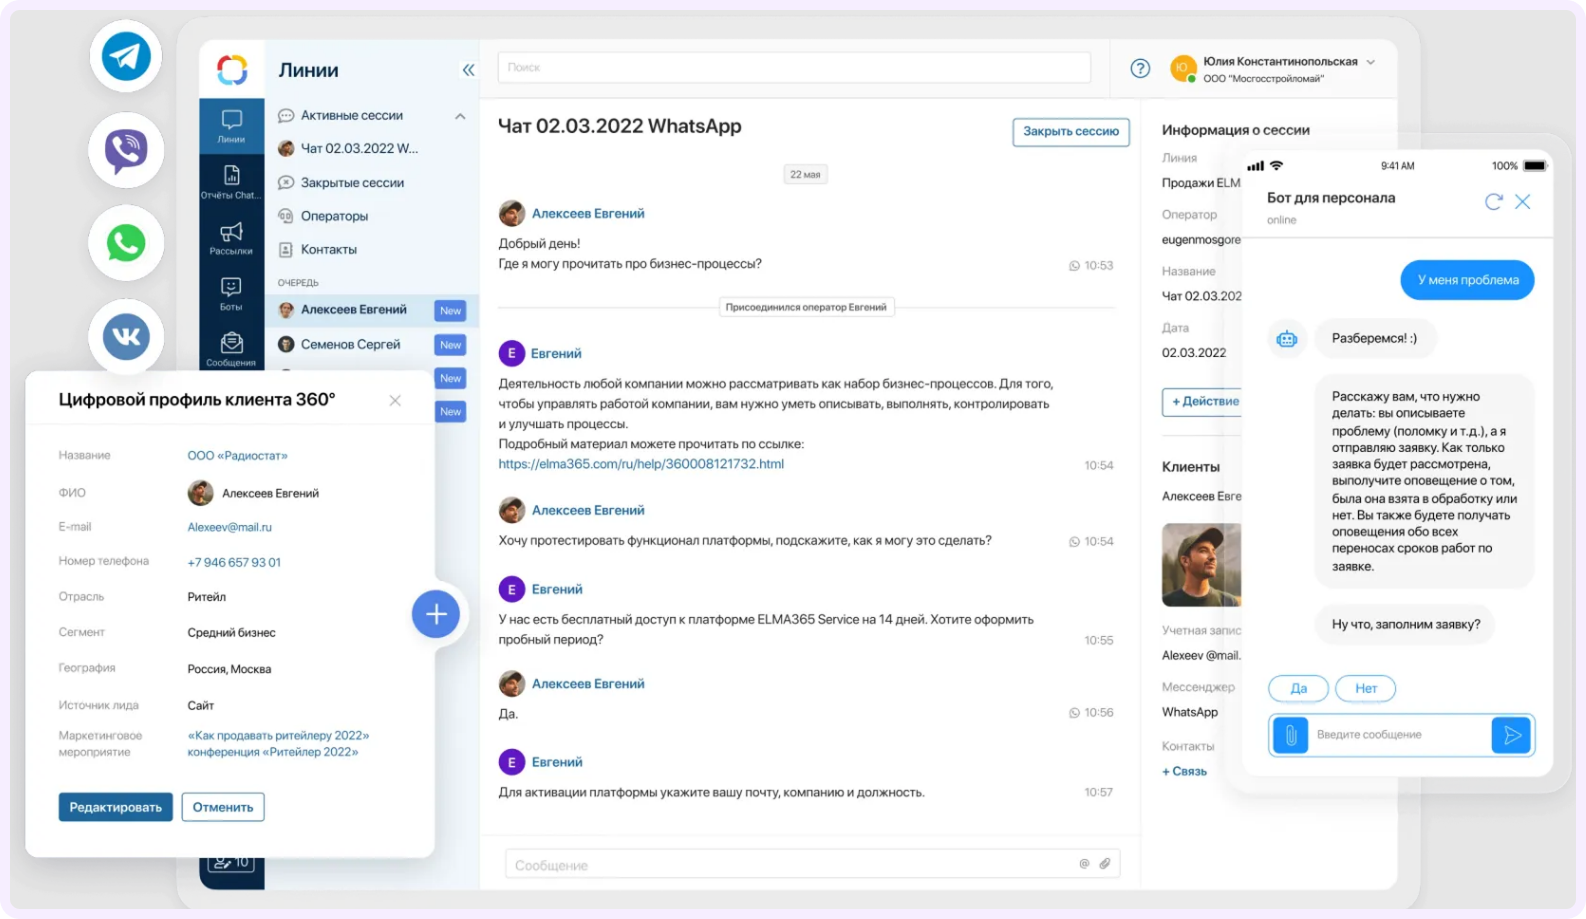This screenshot has height=919, width=1586.
Task: Open the help question mark icon
Action: point(1140,68)
